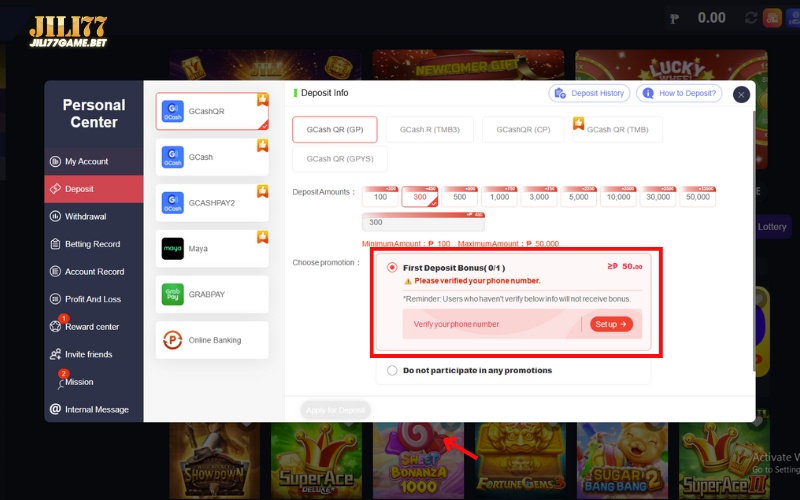Choose deposit amount 5,000
800x500 pixels.
coord(579,197)
